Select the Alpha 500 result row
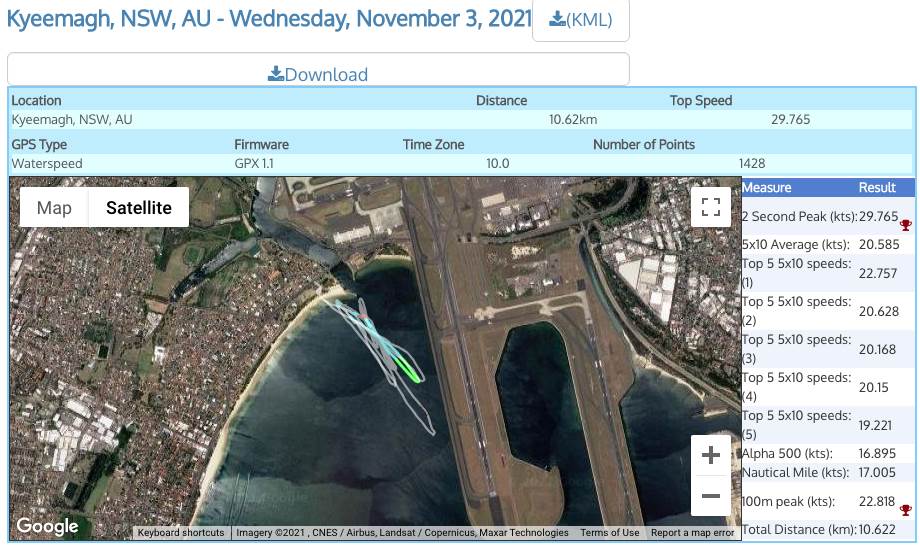The height and width of the screenshot is (547, 920). click(826, 453)
